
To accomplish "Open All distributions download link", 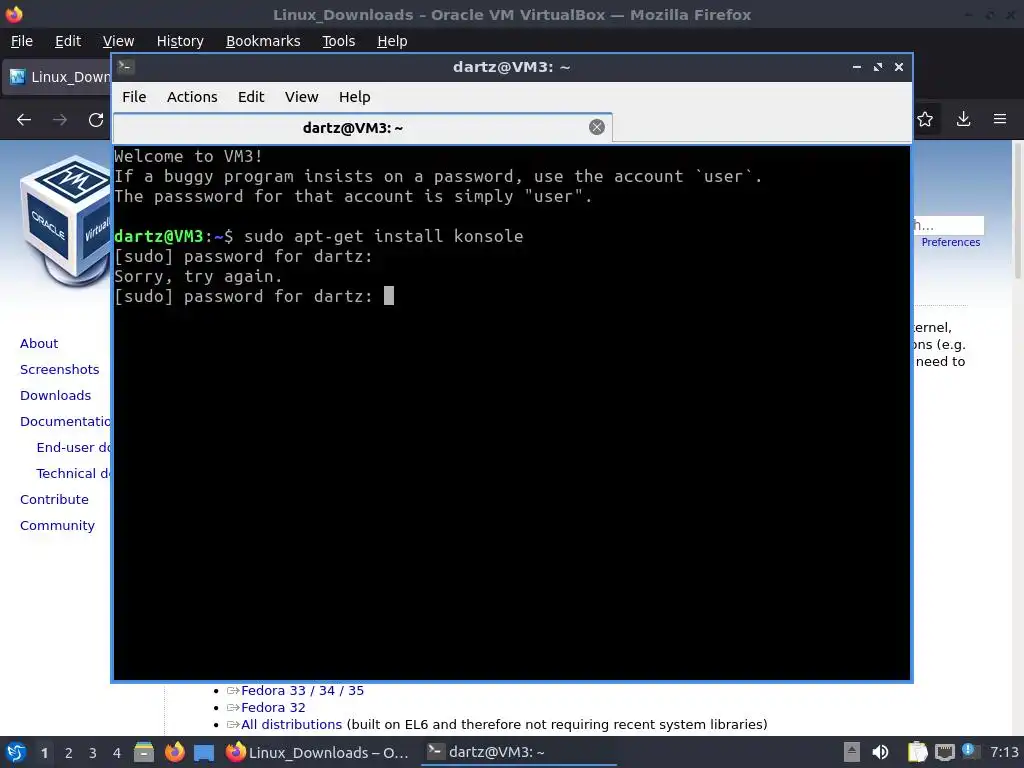I will click(x=291, y=724).
